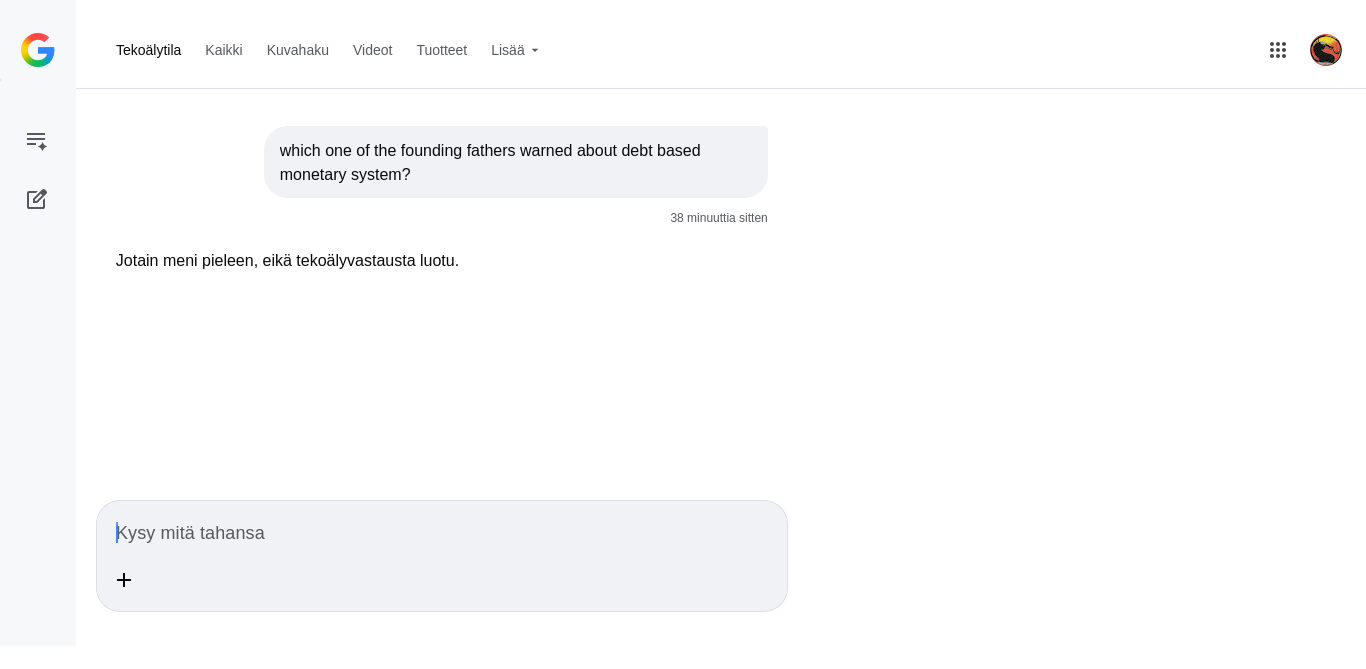The height and width of the screenshot is (669, 1366).
Task: Open the Lisää menu label
Action: click(x=507, y=50)
